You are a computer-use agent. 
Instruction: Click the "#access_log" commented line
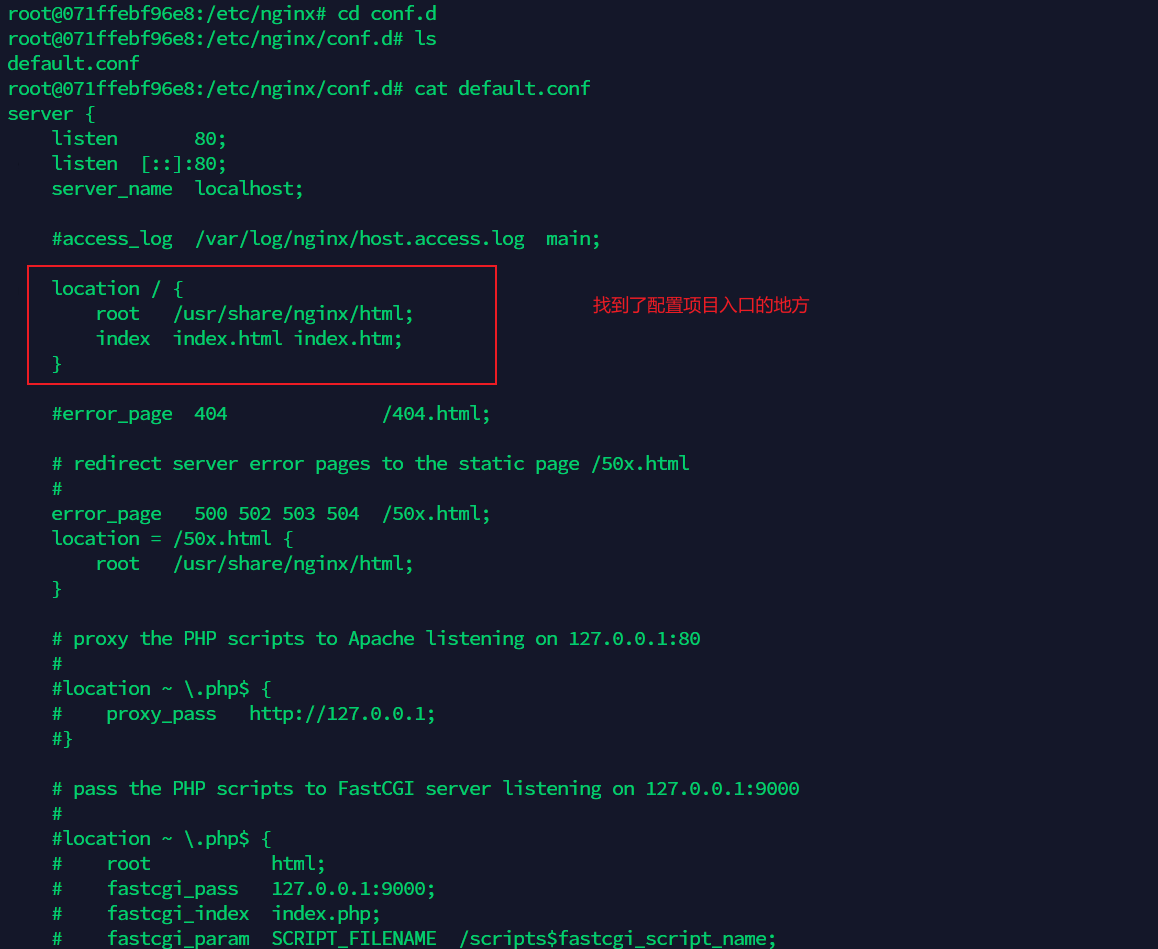coord(326,239)
